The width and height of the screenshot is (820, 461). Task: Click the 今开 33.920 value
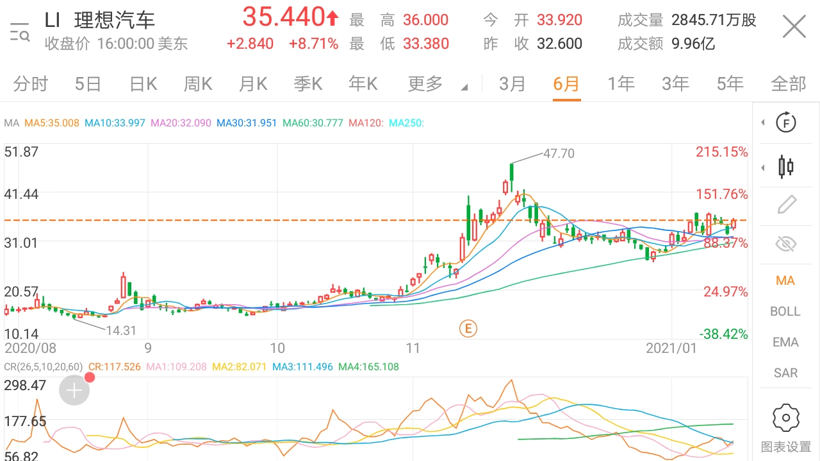coord(560,20)
